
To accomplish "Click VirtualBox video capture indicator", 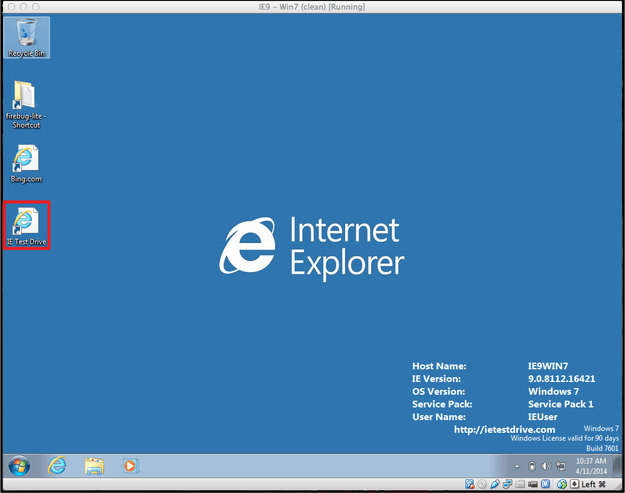I will point(533,484).
